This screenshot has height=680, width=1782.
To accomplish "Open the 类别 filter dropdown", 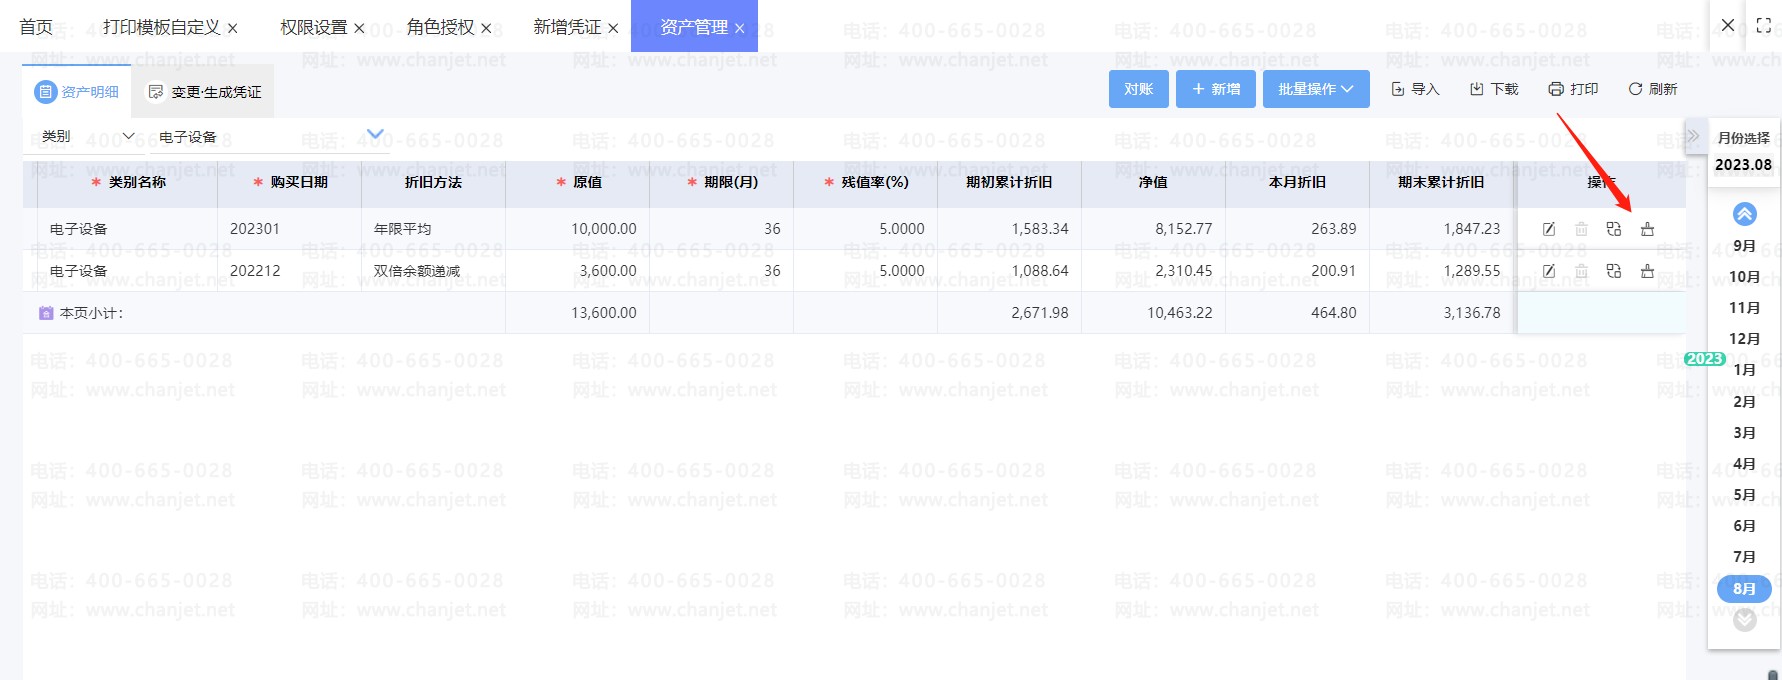I will point(88,136).
